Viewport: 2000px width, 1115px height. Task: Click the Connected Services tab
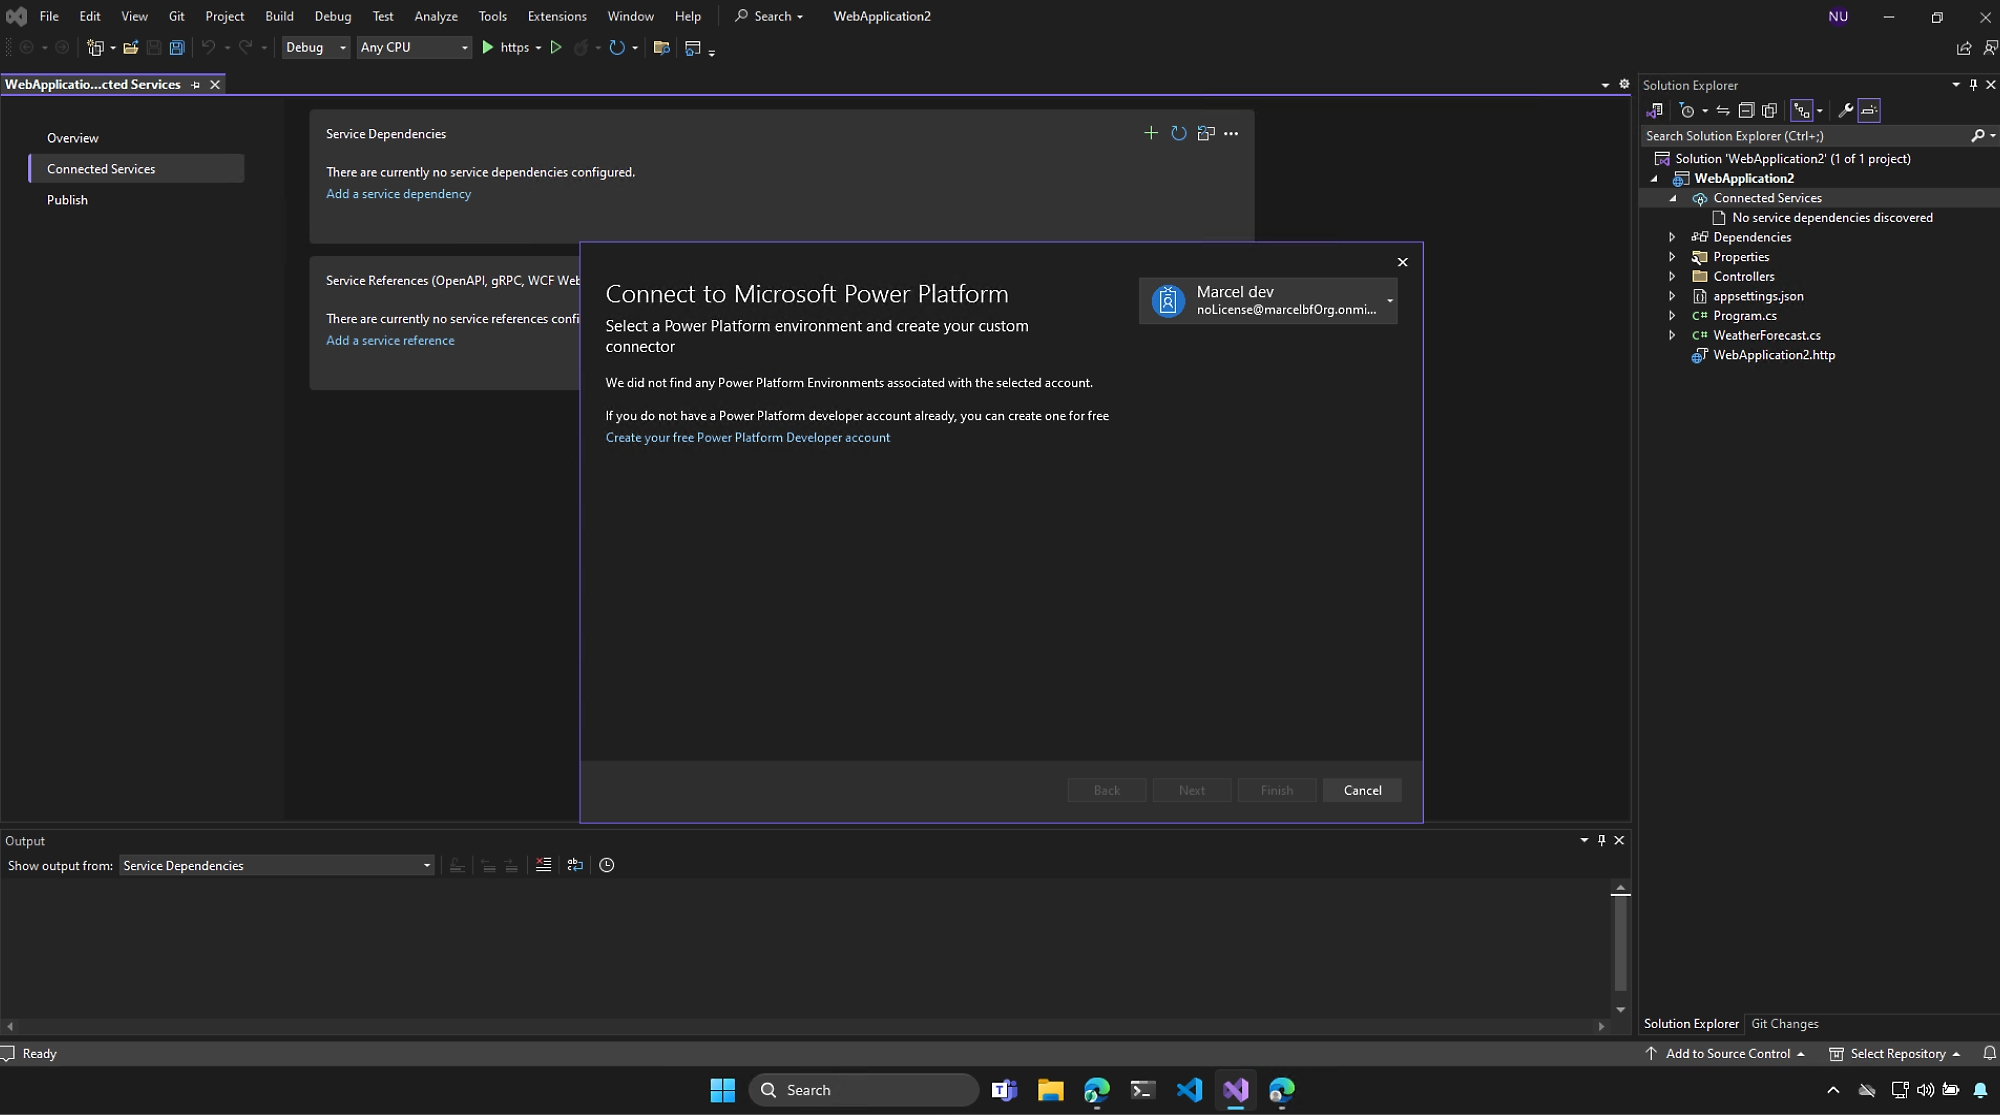[x=100, y=168]
